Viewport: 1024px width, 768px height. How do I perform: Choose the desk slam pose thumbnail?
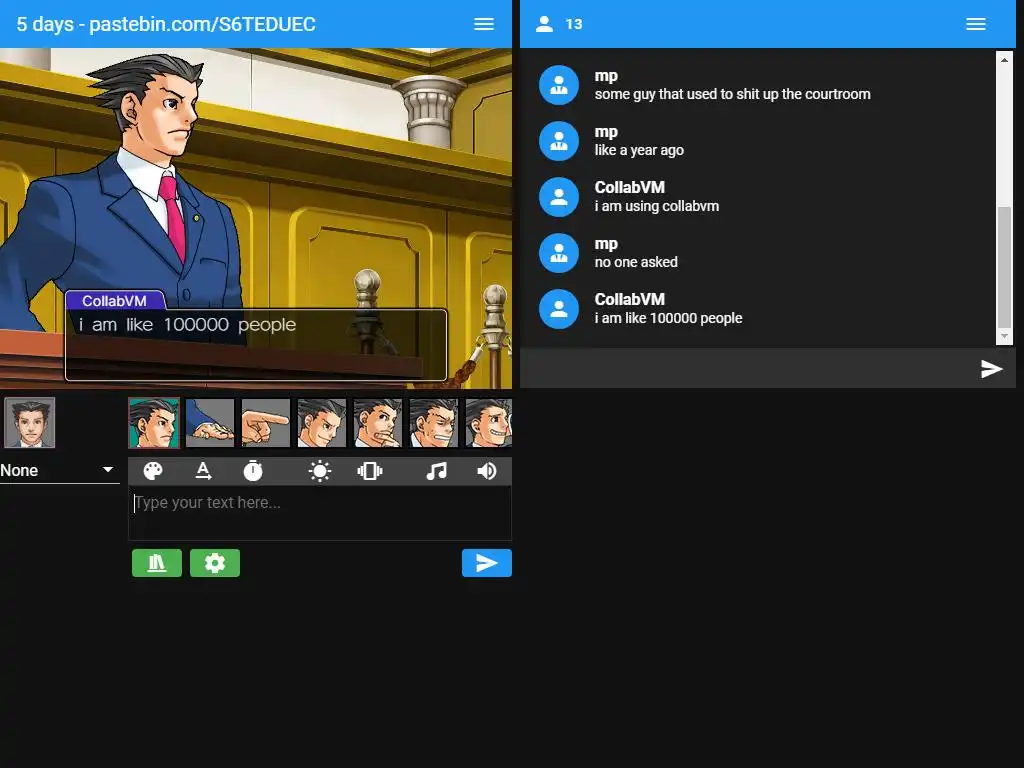210,423
